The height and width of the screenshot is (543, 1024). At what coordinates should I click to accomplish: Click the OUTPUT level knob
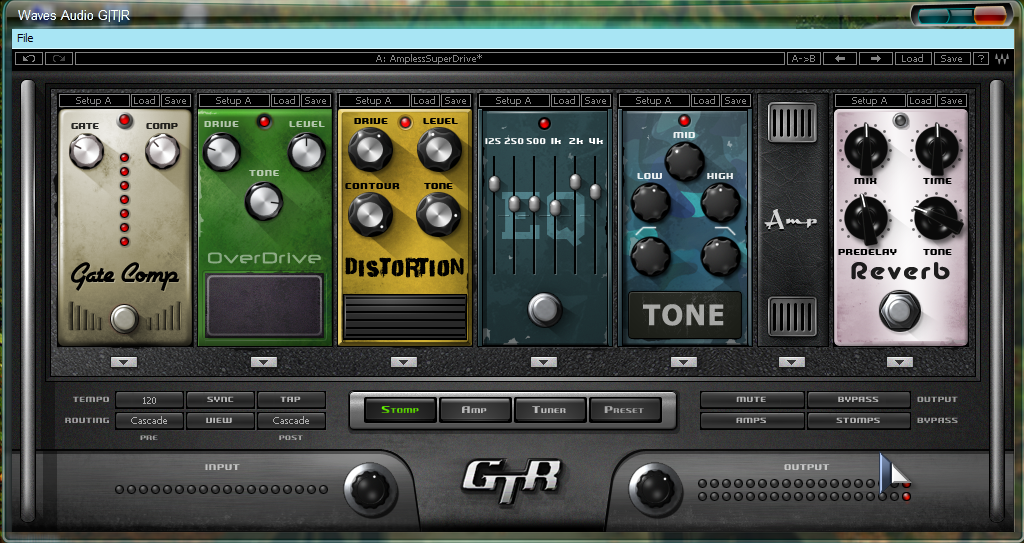pos(654,489)
